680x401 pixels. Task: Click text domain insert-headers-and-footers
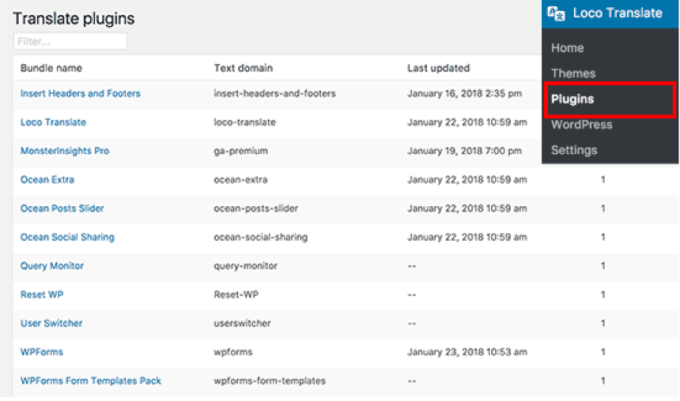pos(275,93)
